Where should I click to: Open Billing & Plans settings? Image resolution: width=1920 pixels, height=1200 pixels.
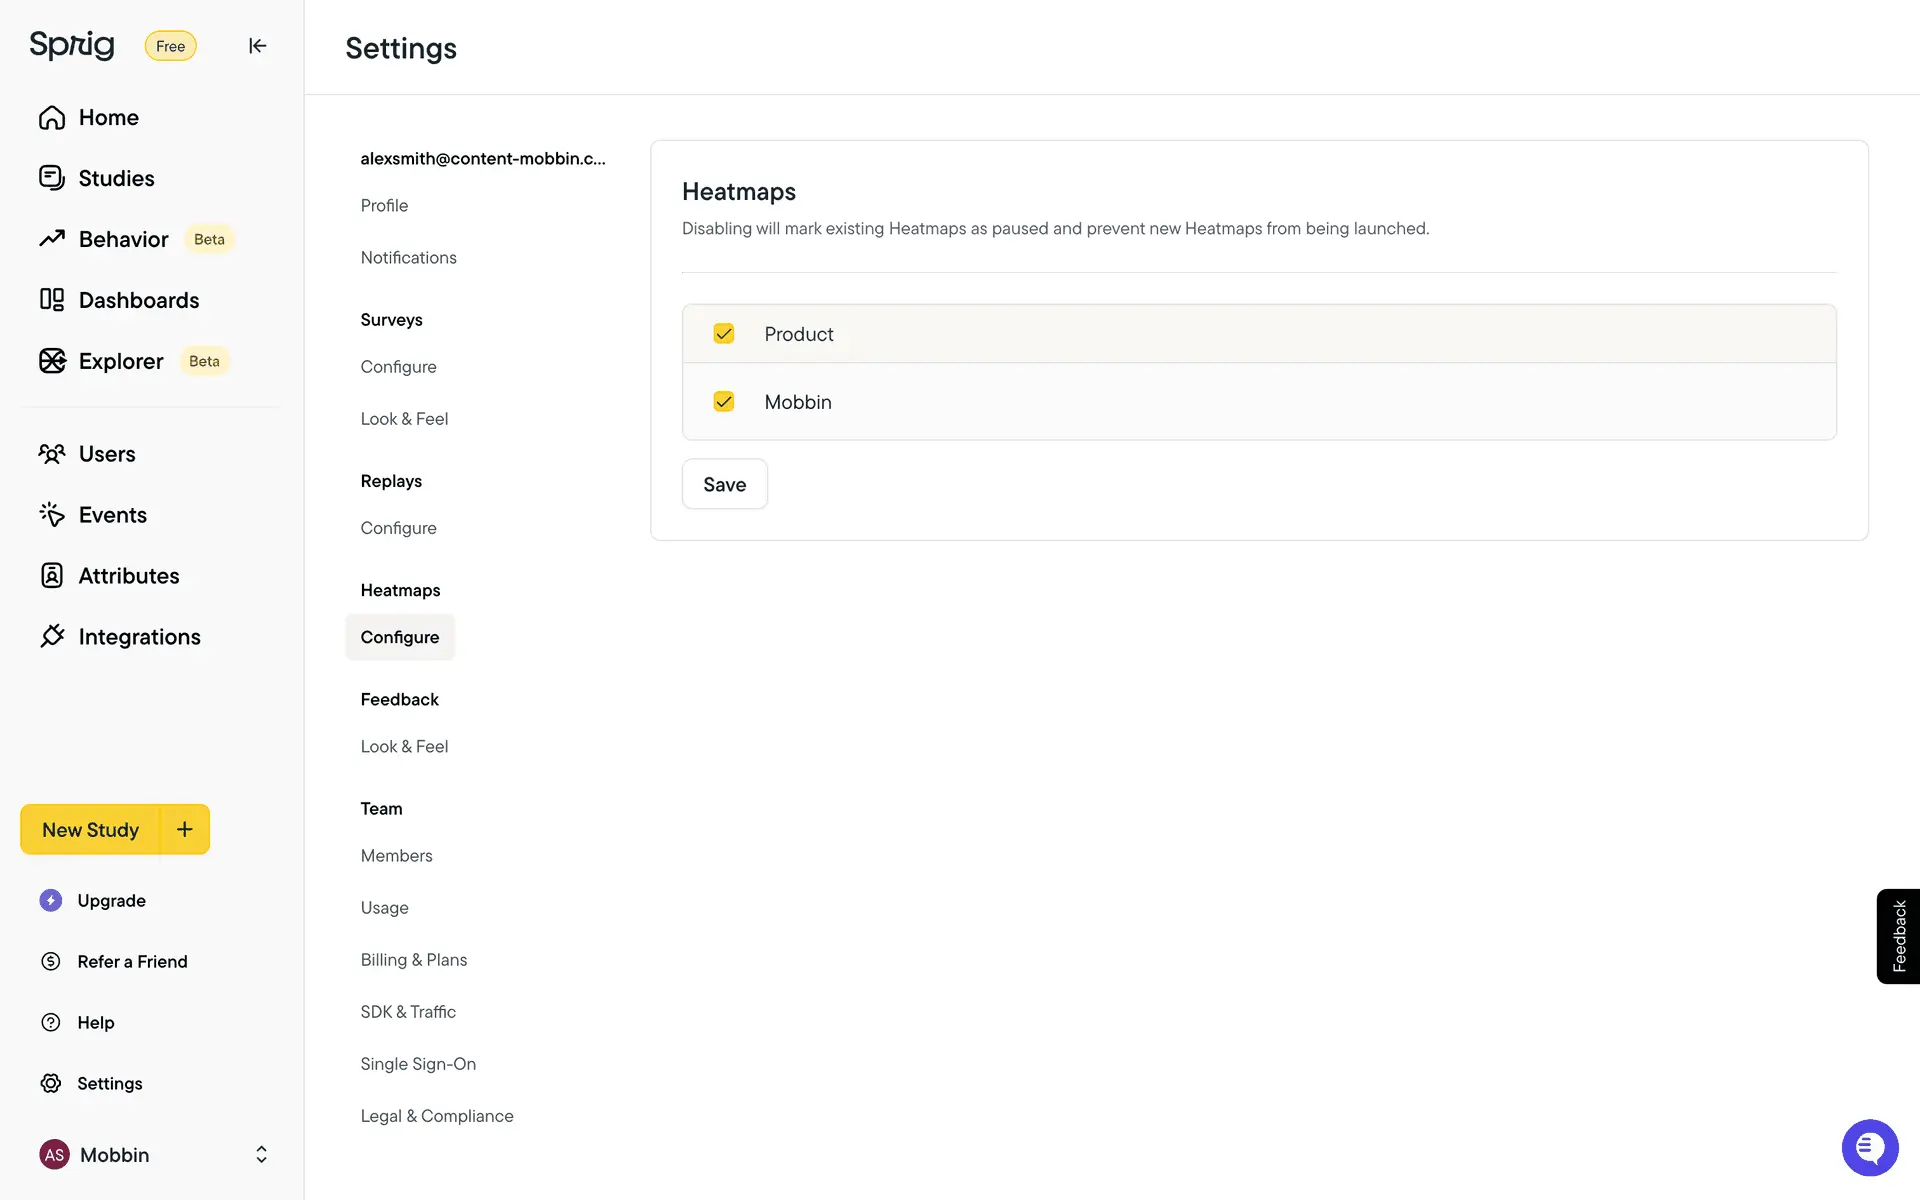point(414,960)
